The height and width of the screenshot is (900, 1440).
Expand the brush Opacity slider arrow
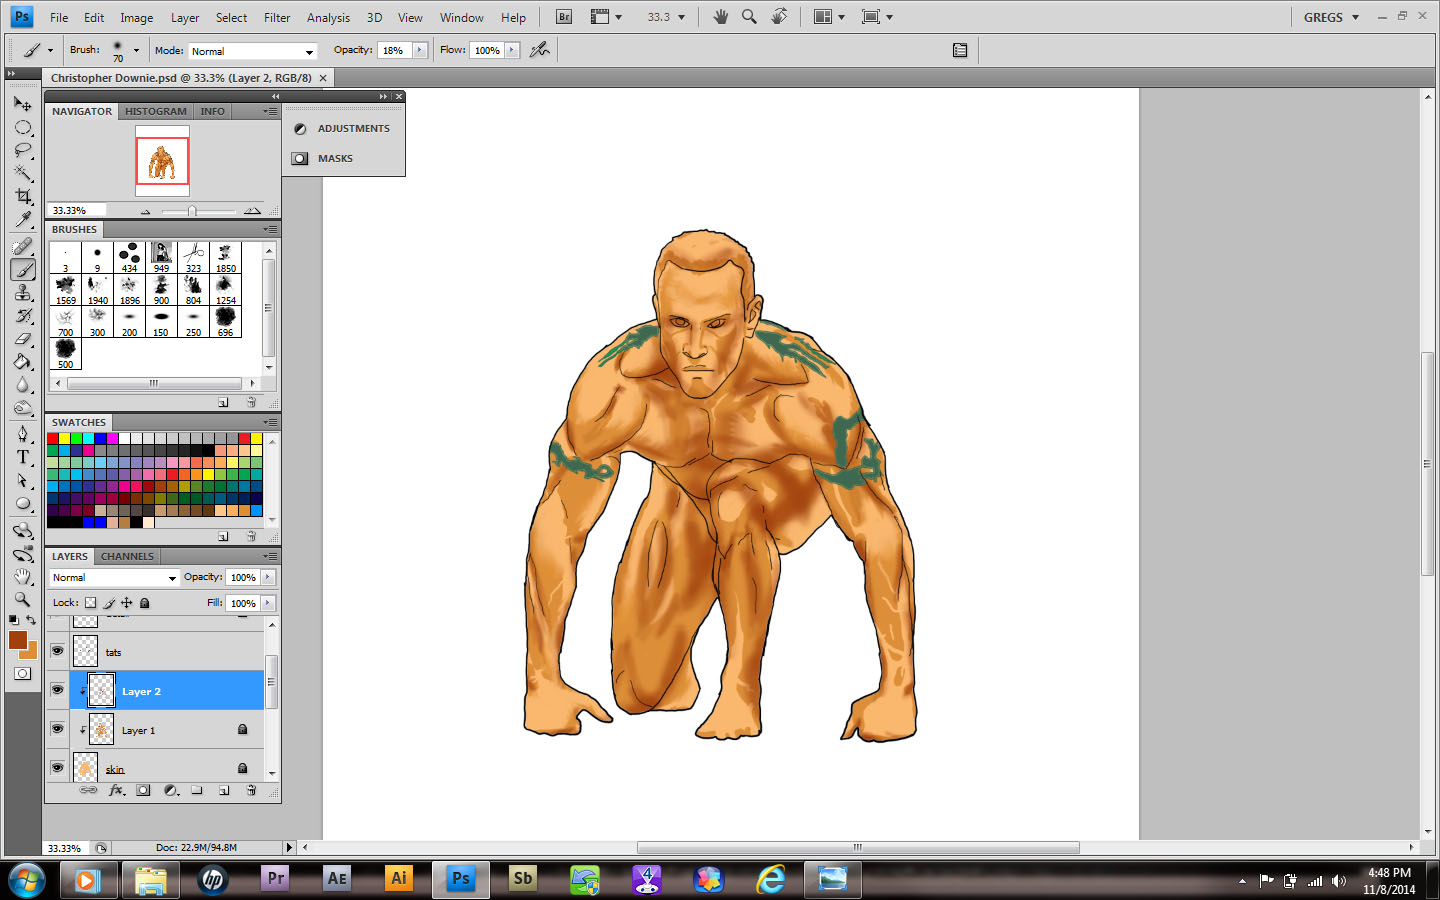click(420, 50)
